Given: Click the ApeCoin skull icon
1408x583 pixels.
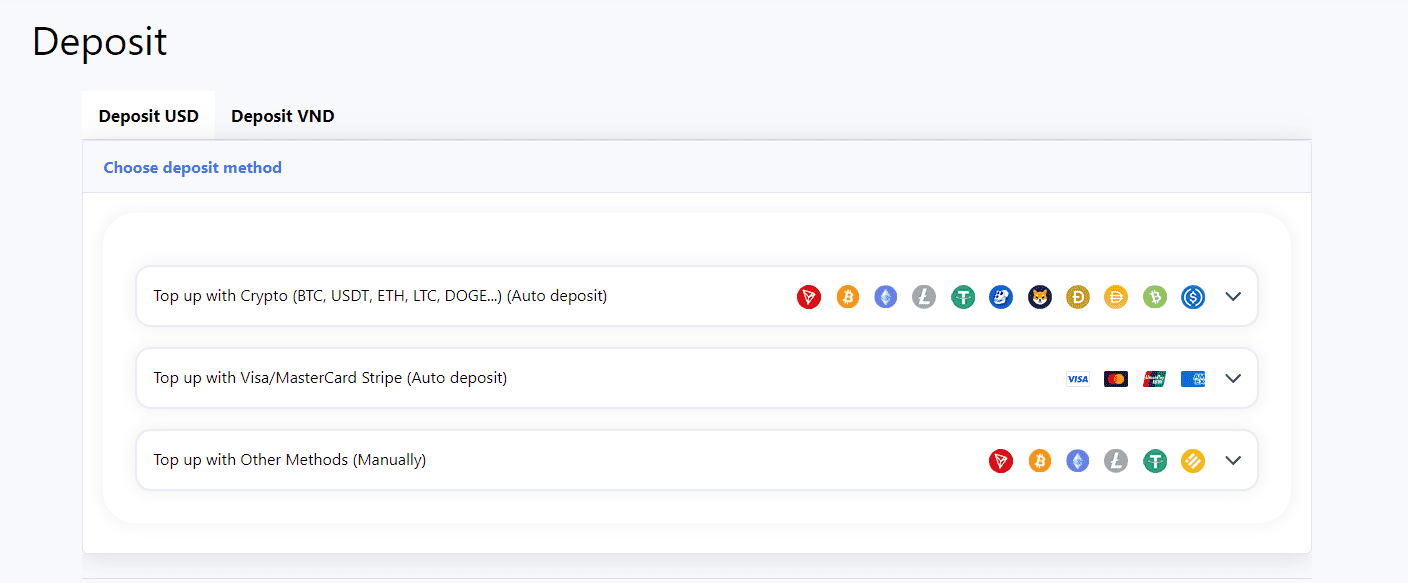Looking at the screenshot, I should tap(1001, 297).
